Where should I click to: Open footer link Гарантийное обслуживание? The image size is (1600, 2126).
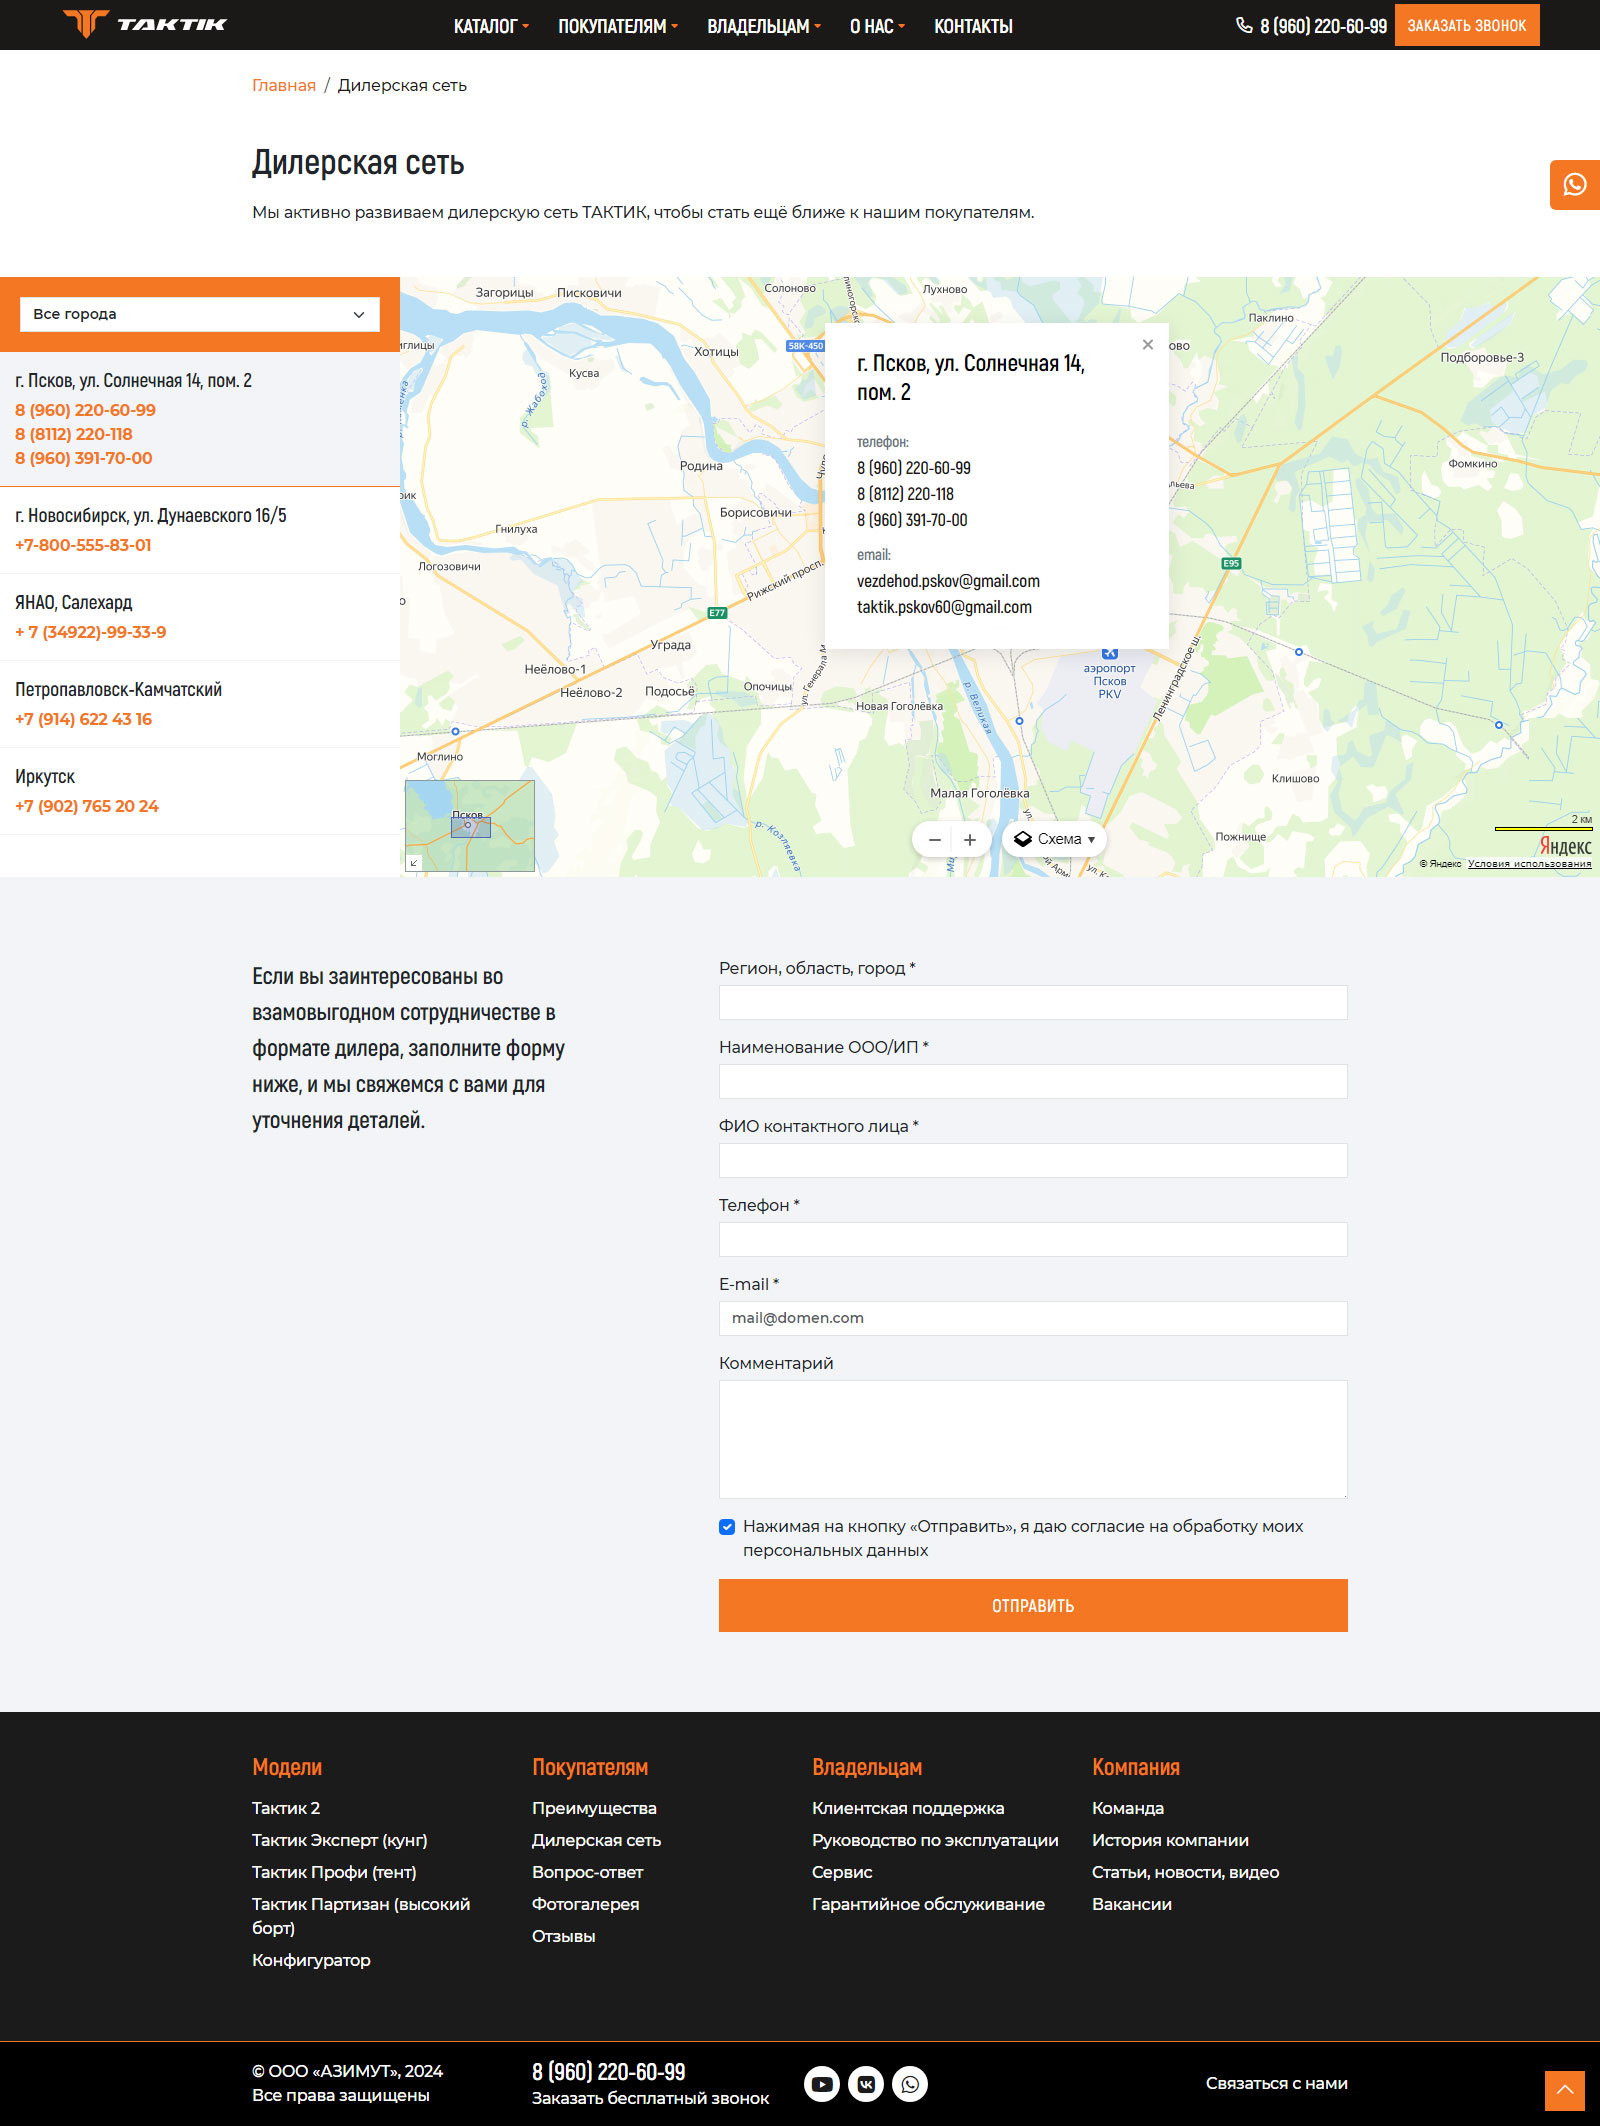[x=928, y=1904]
